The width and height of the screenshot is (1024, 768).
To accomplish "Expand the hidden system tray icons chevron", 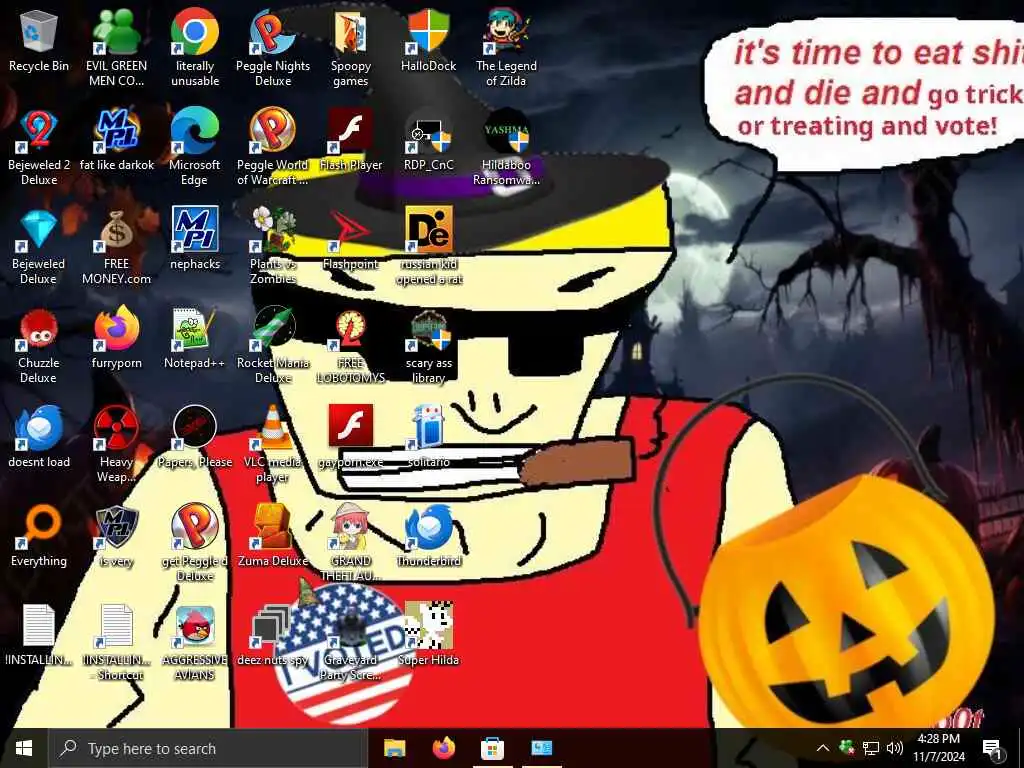I will pyautogui.click(x=823, y=748).
